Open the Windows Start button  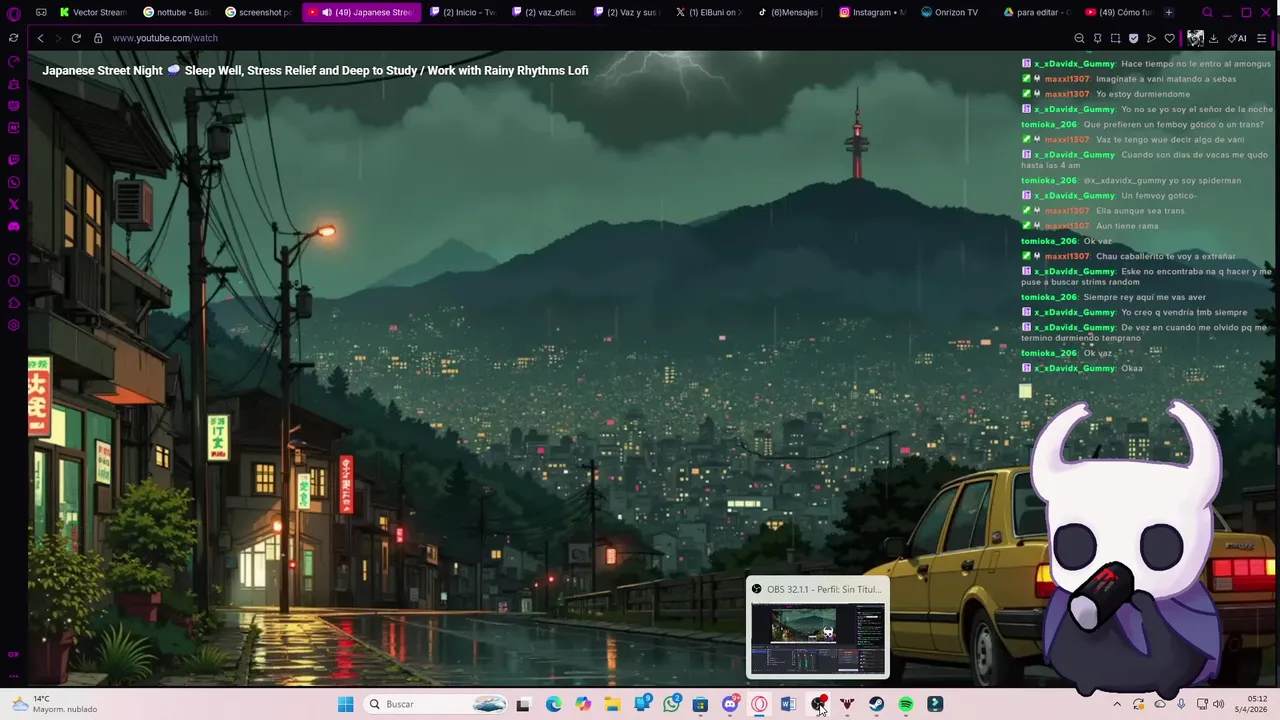(x=345, y=704)
